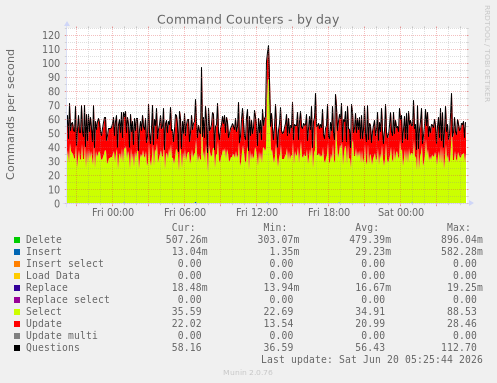Screen dimensions: 497x383
Task: Click the Fri 06:00 time axis label
Action: point(185,212)
